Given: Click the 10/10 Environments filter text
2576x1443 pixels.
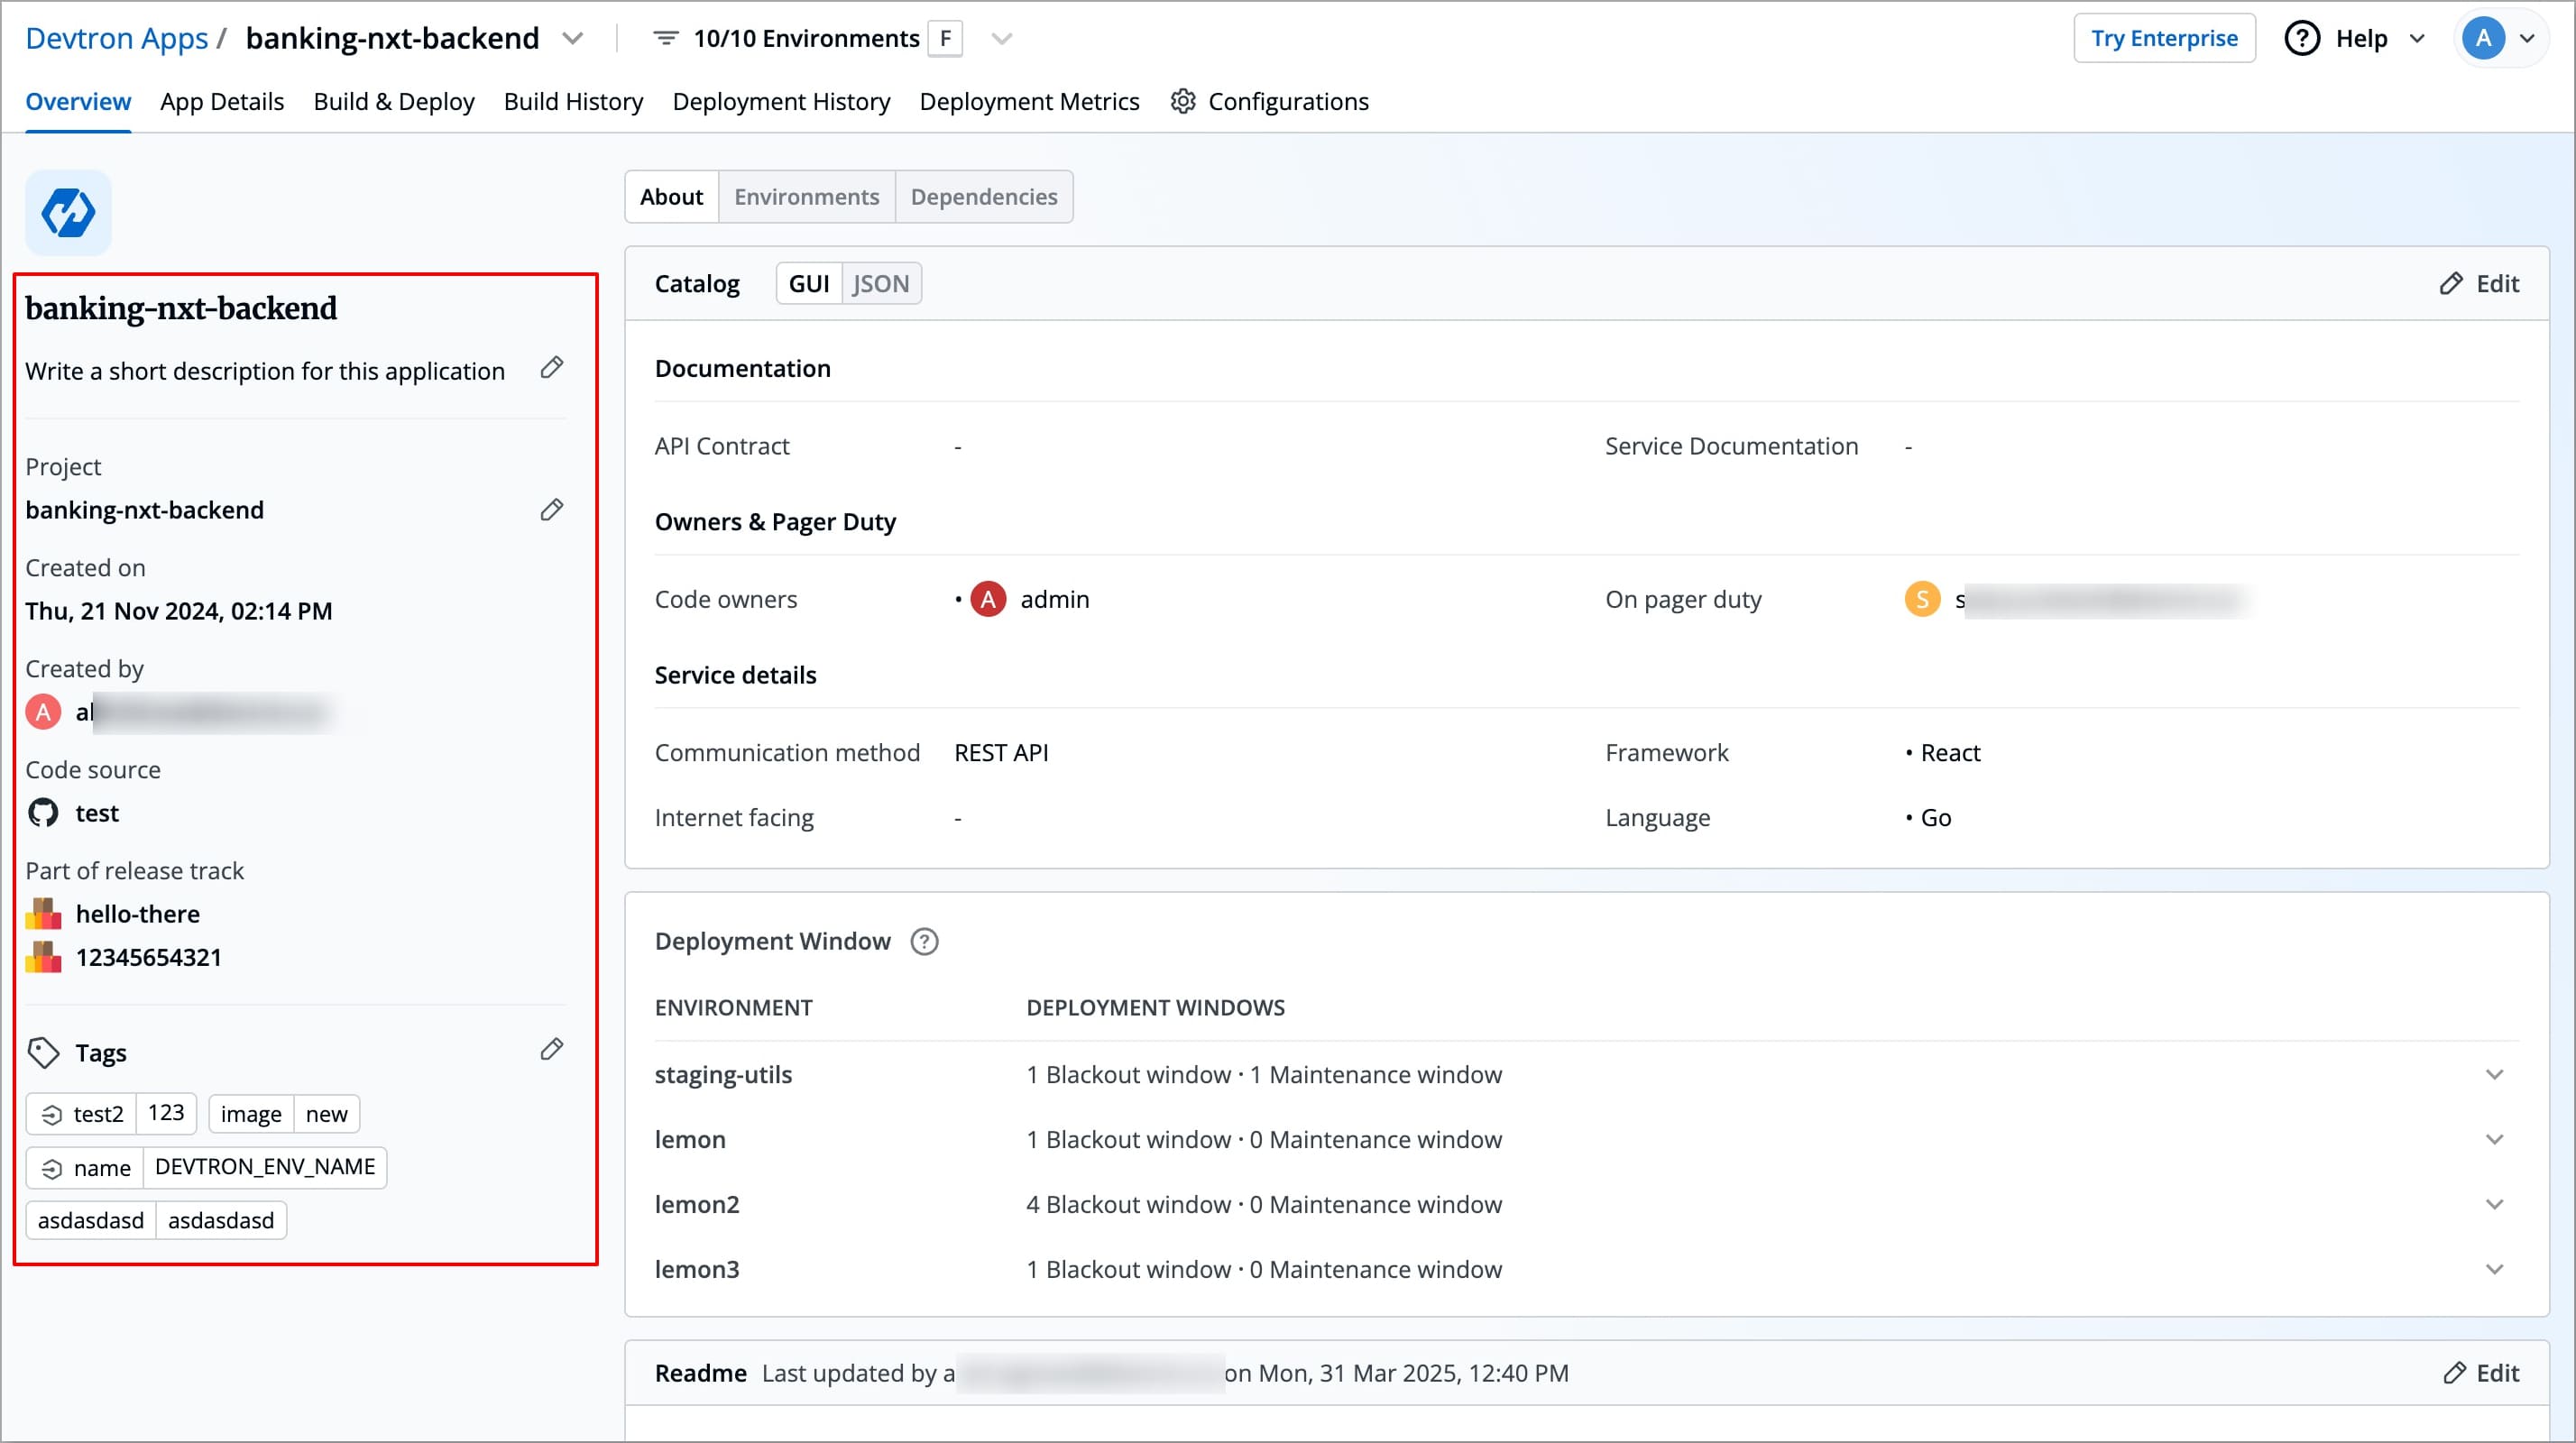Looking at the screenshot, I should click(x=806, y=38).
